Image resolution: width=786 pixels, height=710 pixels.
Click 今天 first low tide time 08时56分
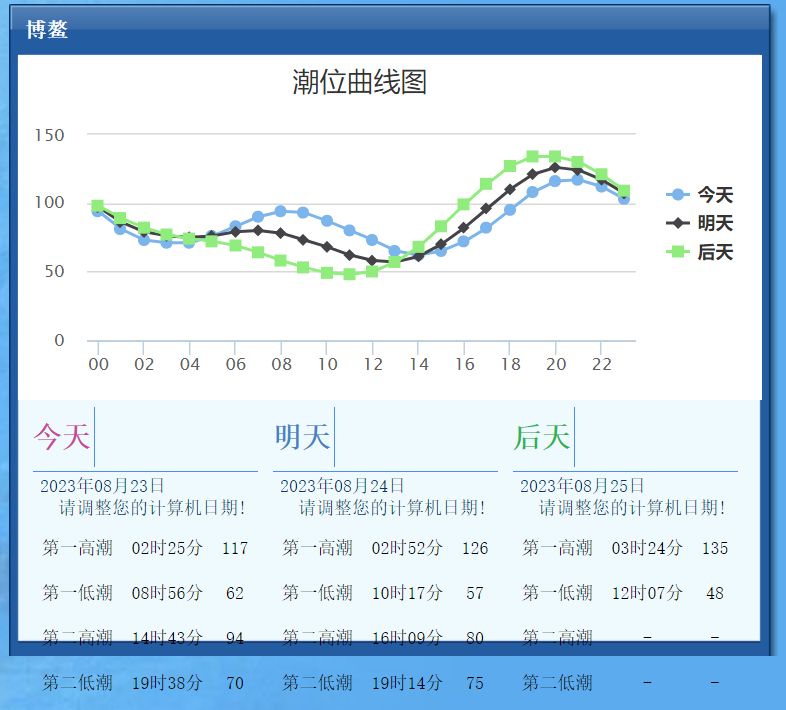click(x=167, y=593)
